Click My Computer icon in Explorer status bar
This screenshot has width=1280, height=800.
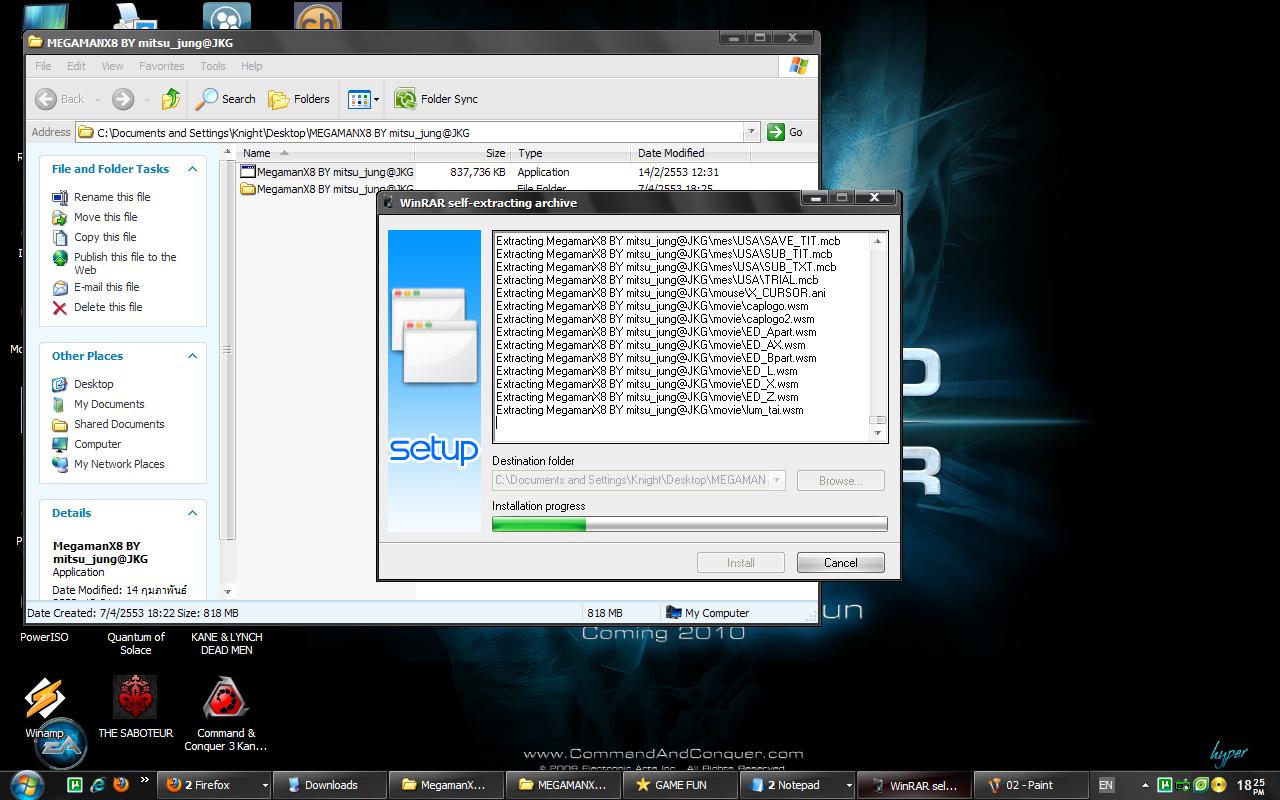pyautogui.click(x=673, y=613)
